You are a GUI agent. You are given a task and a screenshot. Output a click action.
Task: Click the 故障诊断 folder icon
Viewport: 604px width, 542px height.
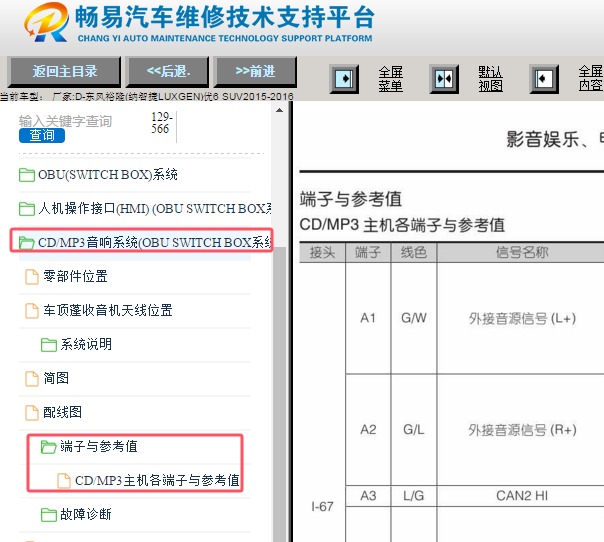click(49, 514)
